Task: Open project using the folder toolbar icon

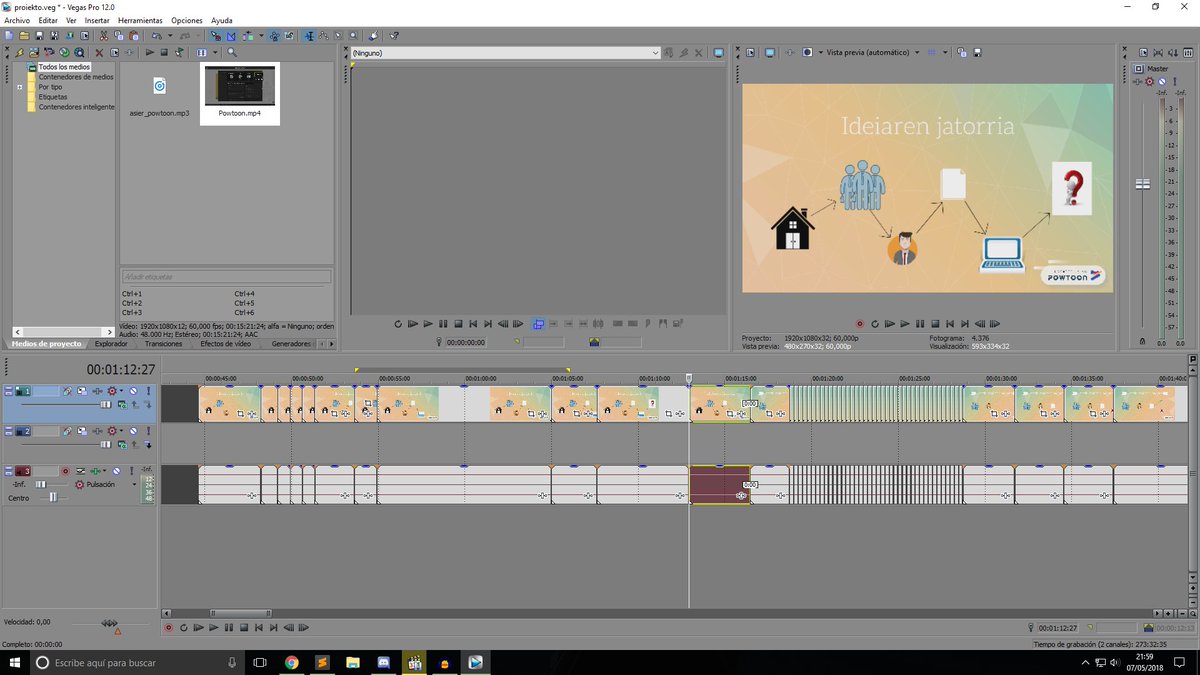Action: [x=24, y=36]
